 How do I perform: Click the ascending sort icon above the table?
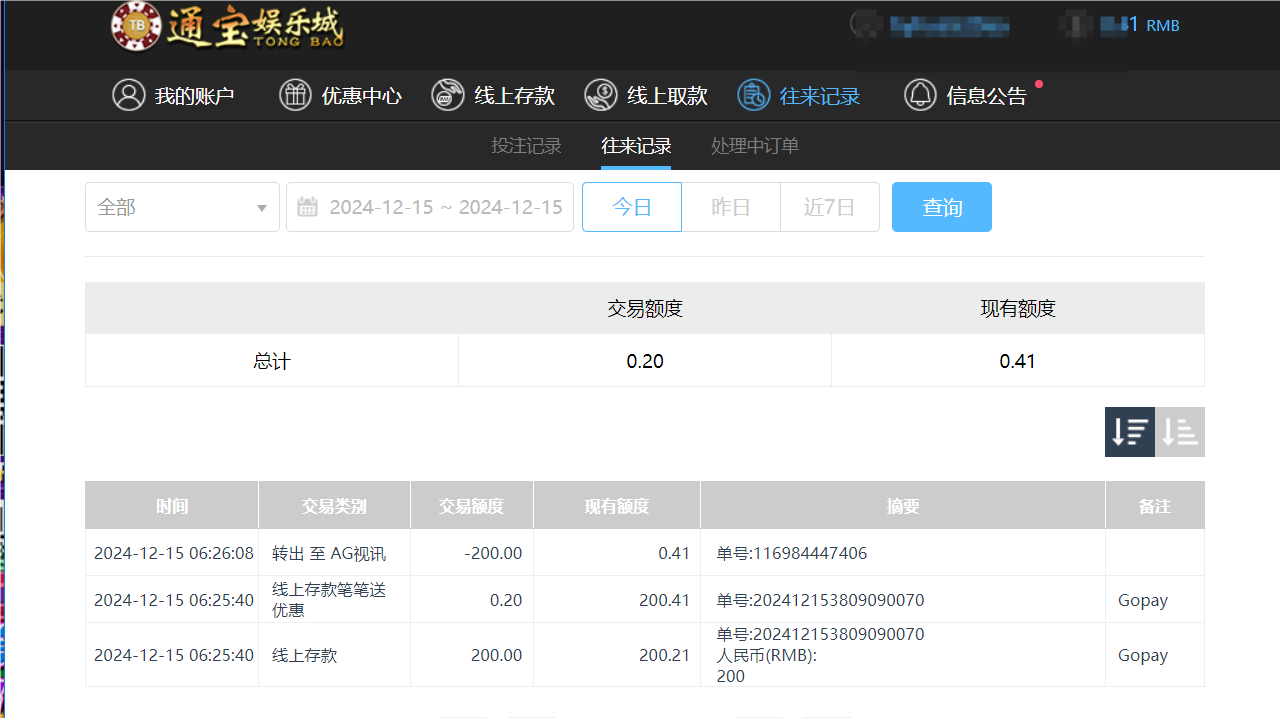(1179, 431)
